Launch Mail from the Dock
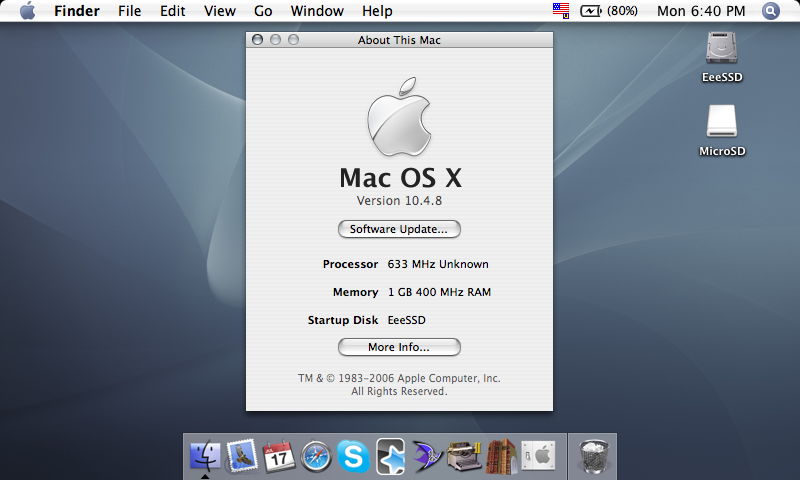Image resolution: width=800 pixels, height=480 pixels. [241, 455]
